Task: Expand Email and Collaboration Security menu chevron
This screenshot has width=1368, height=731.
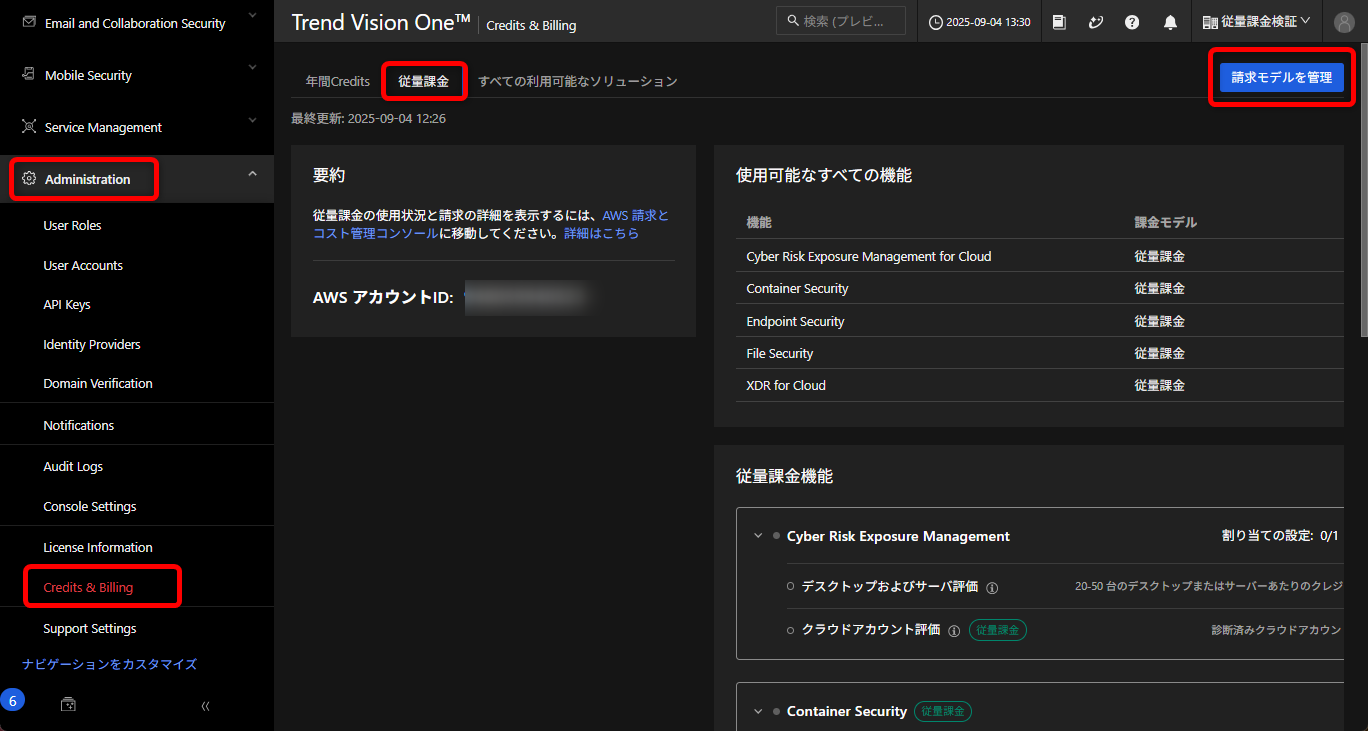Action: [252, 16]
